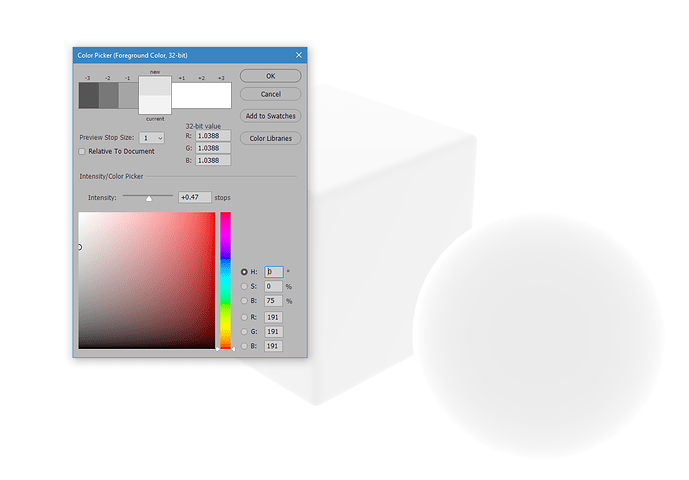Click the Cancel button
The image size is (689, 480).
(x=270, y=94)
